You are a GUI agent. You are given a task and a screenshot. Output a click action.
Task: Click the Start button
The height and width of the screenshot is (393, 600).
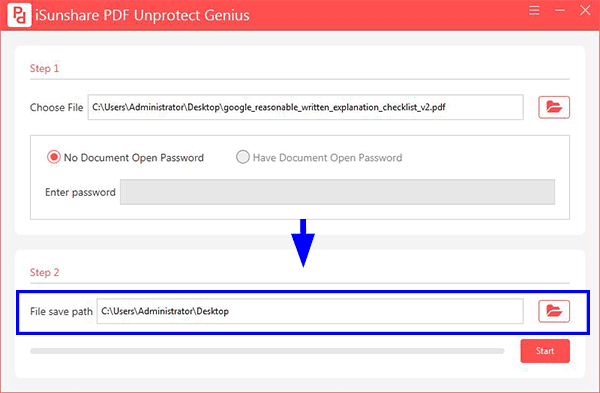tap(545, 351)
